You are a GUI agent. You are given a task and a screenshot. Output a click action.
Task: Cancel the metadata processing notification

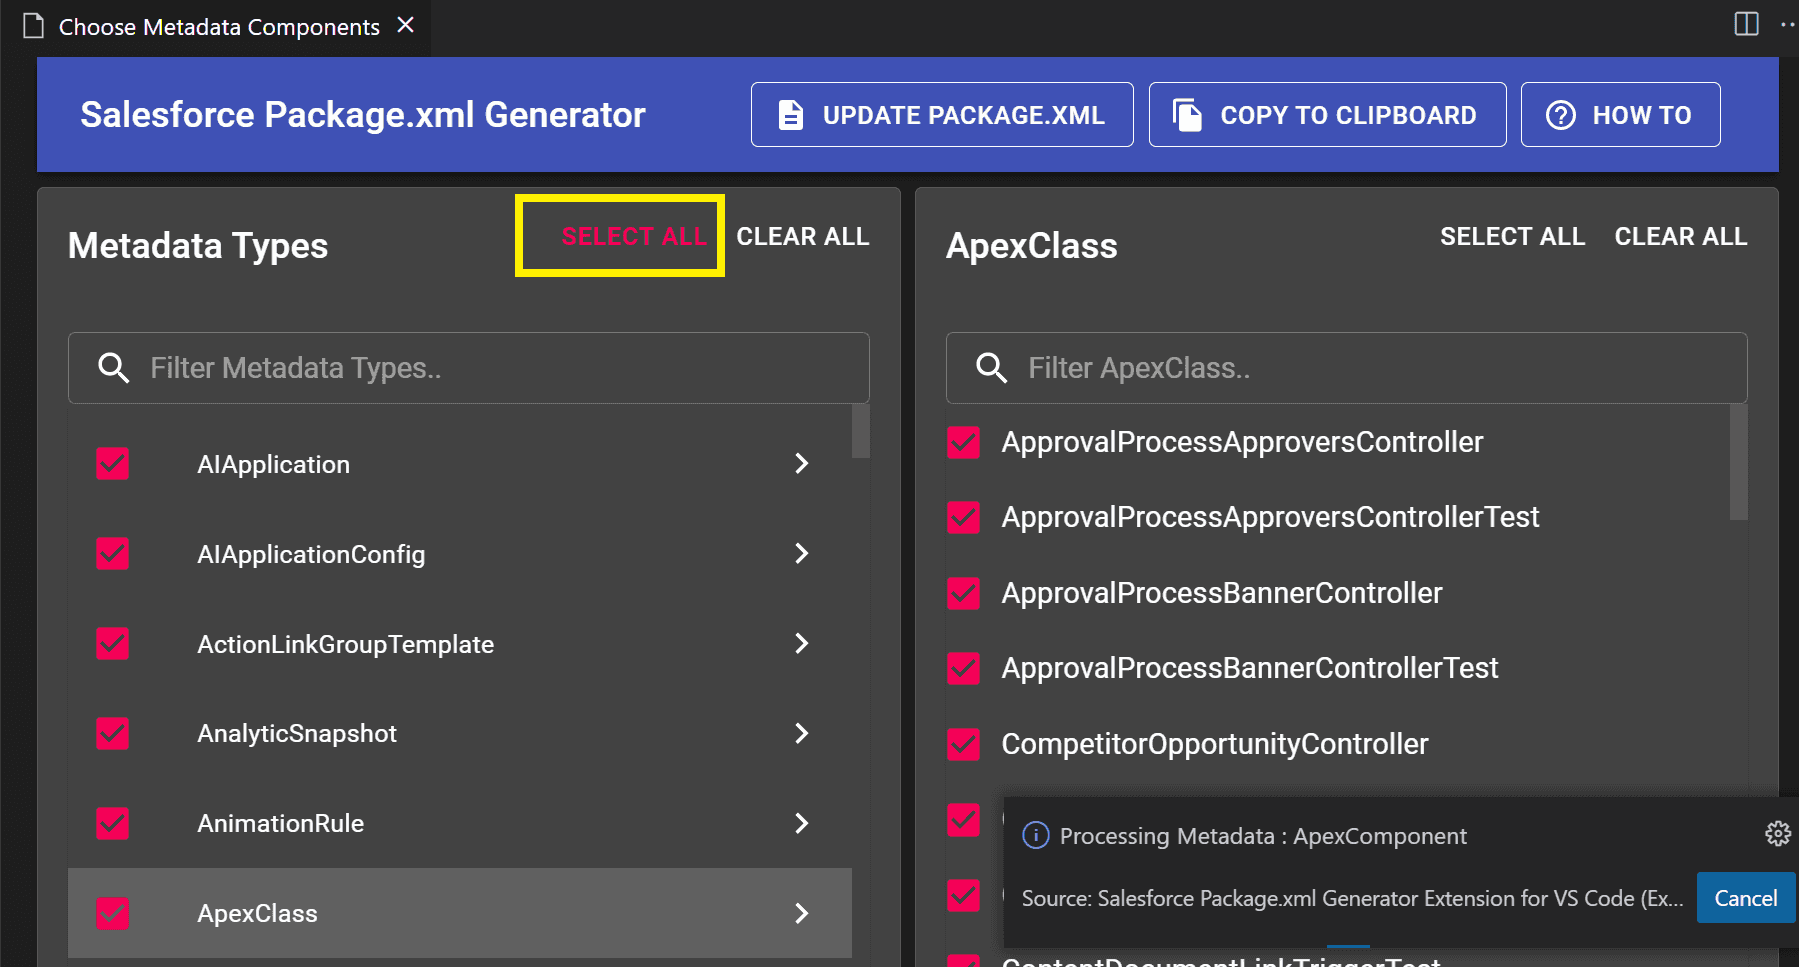tap(1745, 898)
